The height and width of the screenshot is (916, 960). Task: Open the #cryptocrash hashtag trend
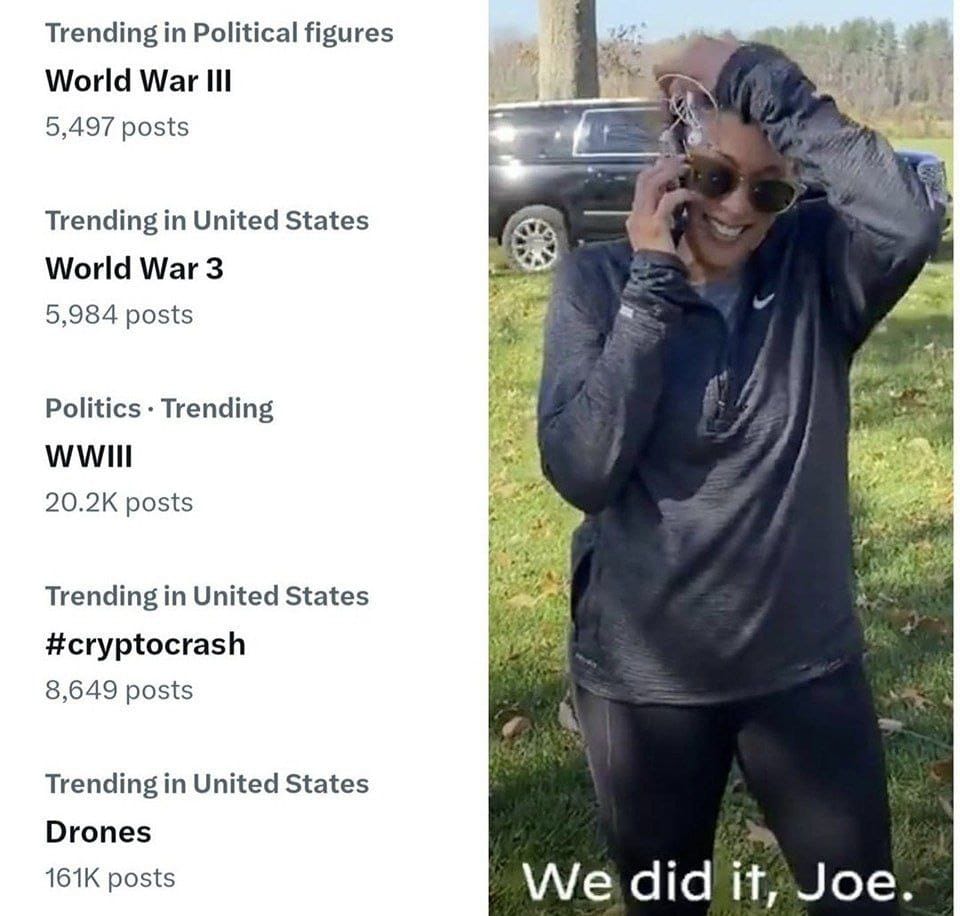click(x=145, y=645)
